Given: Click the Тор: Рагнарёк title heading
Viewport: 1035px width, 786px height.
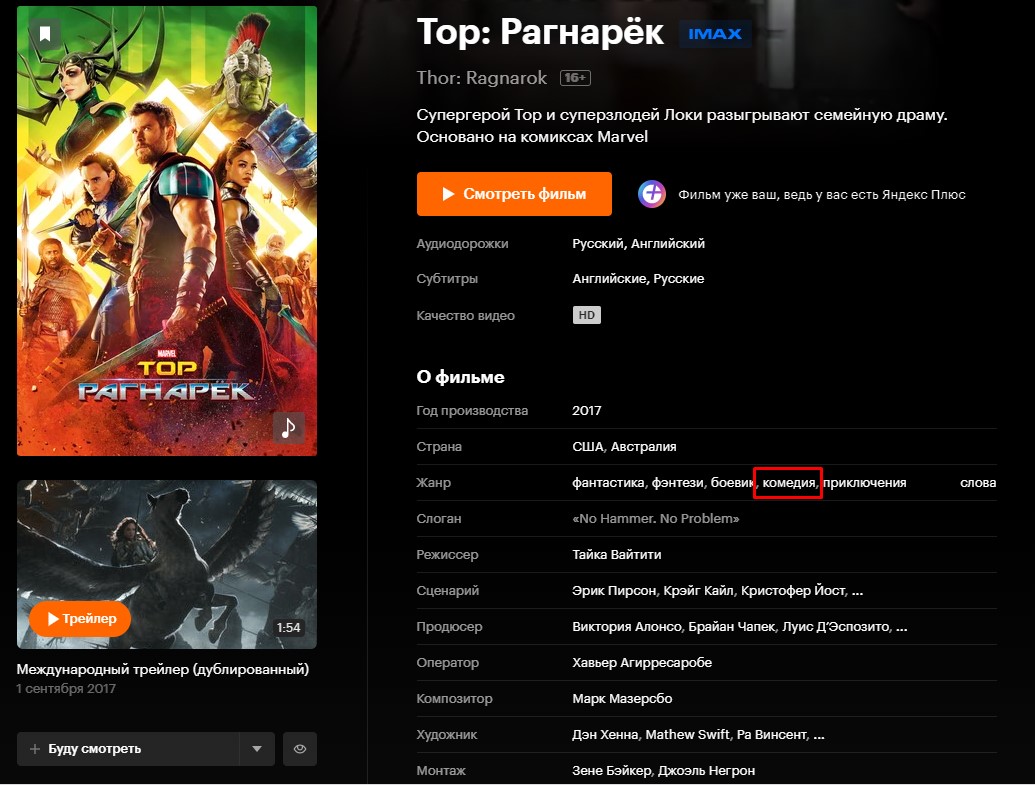Looking at the screenshot, I should click(x=540, y=32).
